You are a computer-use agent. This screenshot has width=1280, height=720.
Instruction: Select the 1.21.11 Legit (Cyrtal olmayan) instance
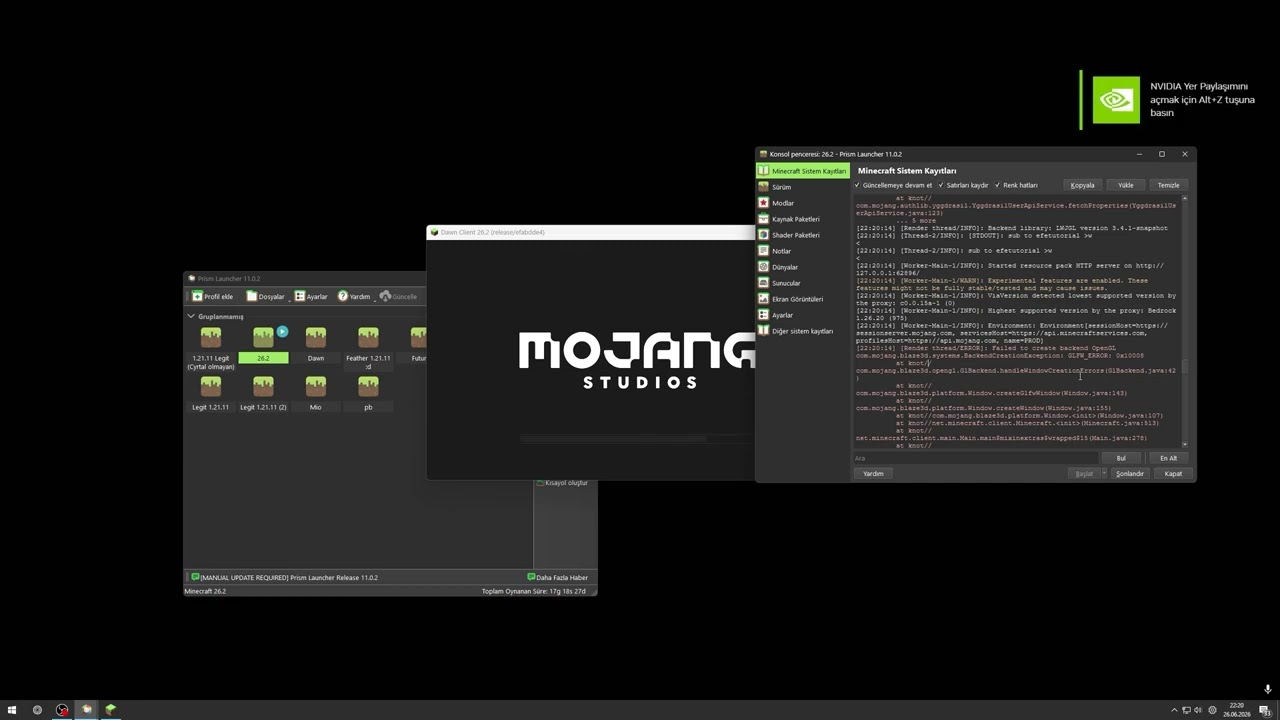click(x=210, y=348)
